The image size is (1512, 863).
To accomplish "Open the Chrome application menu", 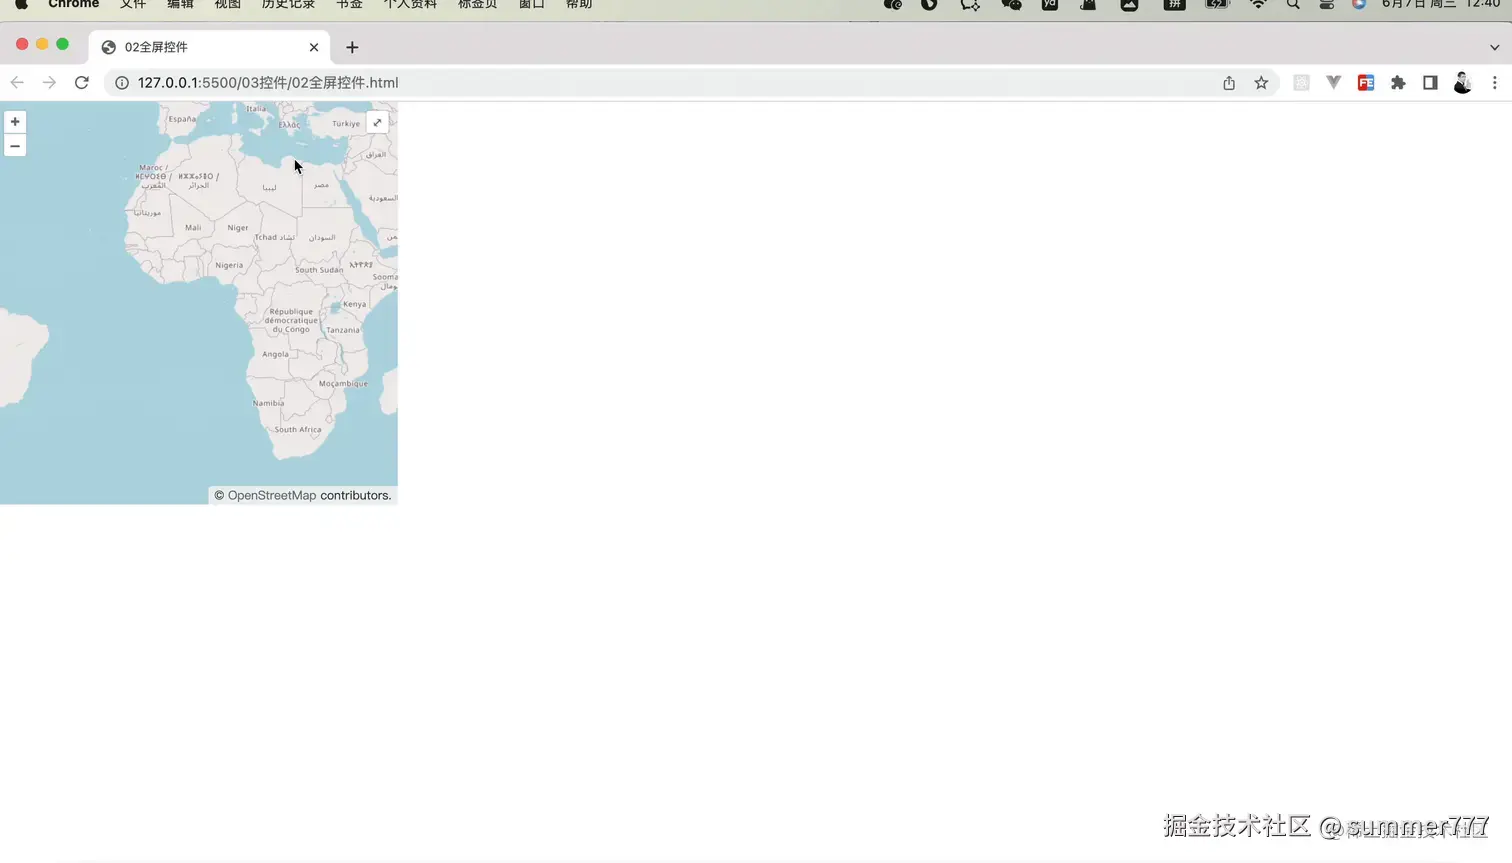I will coord(73,4).
